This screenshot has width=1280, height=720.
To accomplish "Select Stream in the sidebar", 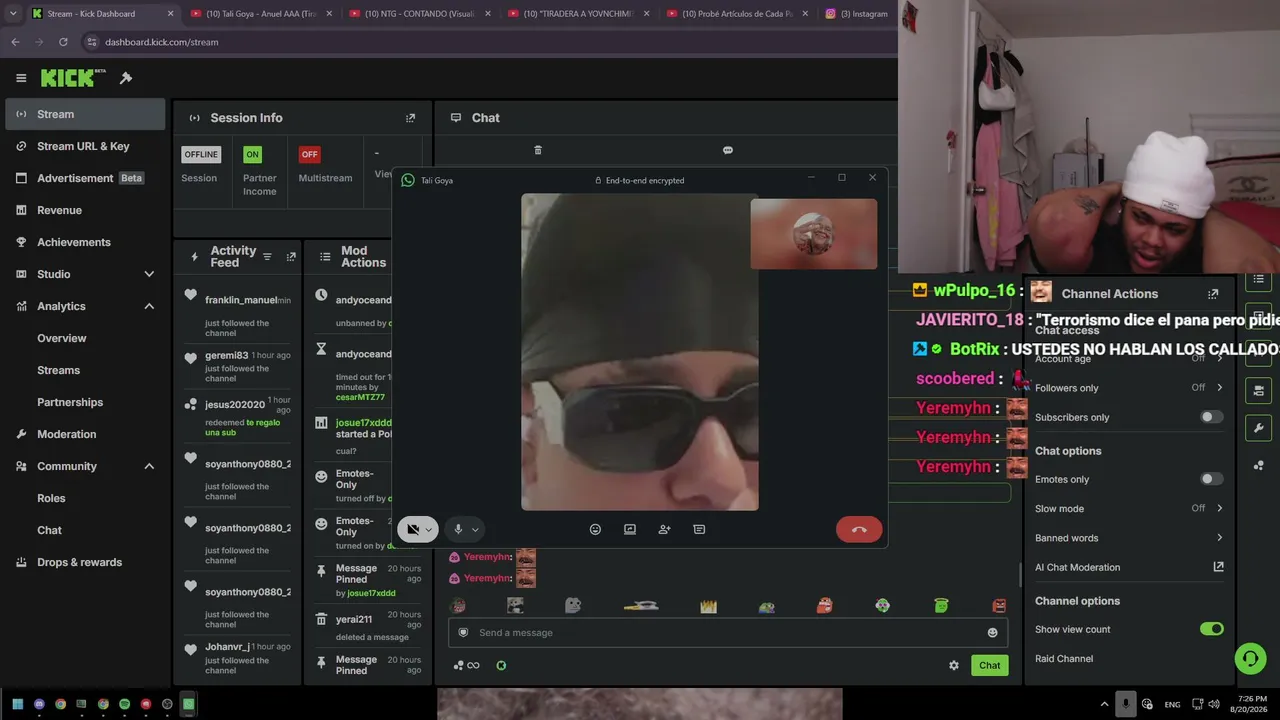I will 85,114.
